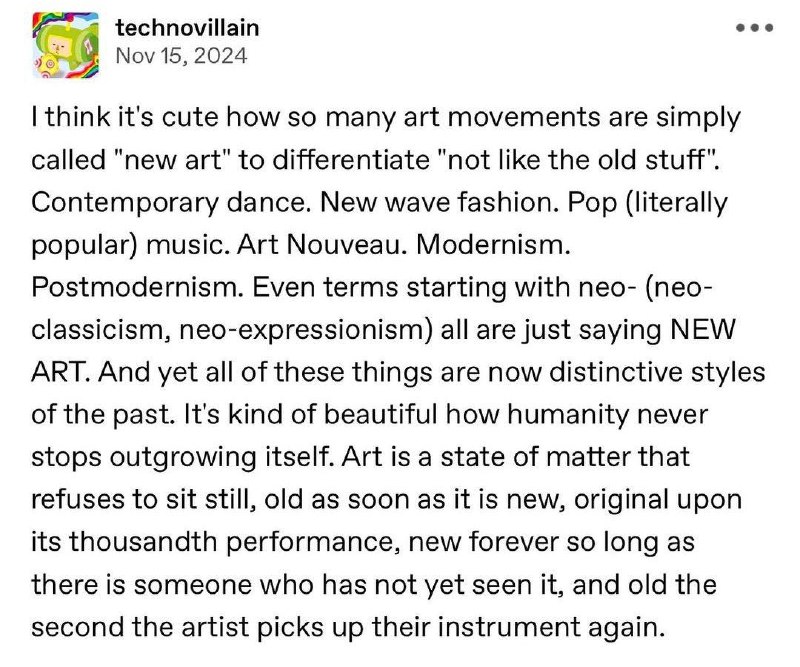
Task: Click the Nov 15, 2024 post date
Action: 181,56
